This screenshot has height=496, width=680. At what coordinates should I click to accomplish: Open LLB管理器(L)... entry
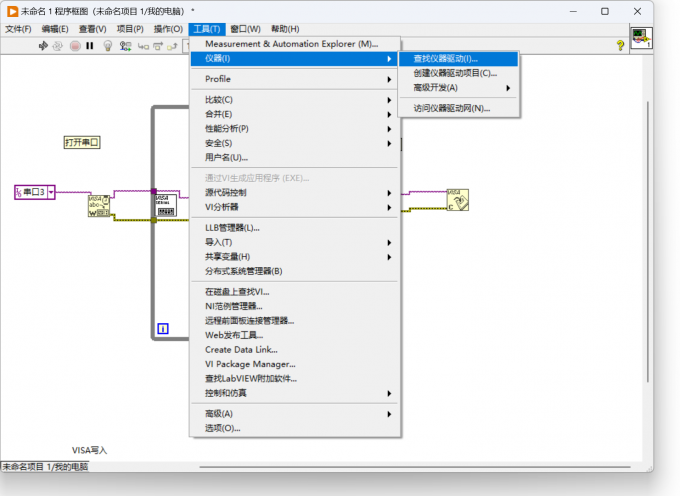(294, 228)
